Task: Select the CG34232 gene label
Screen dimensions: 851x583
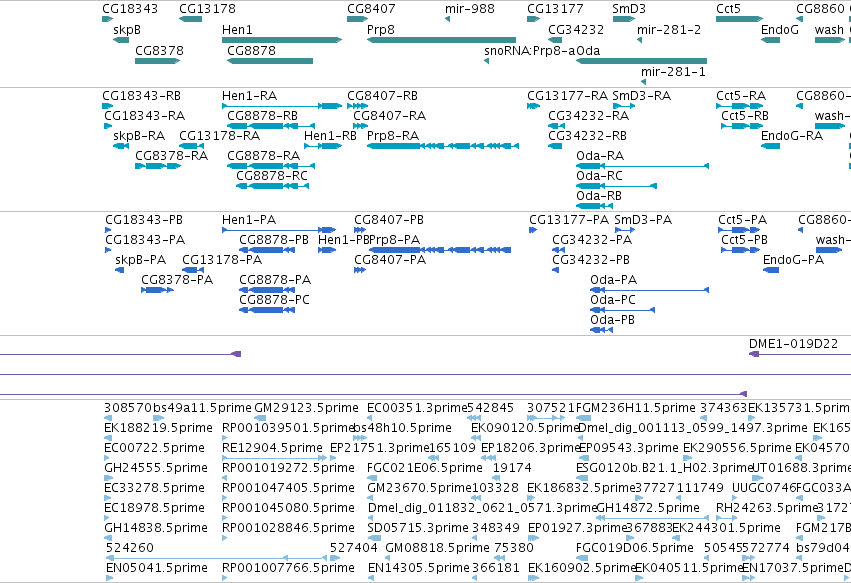Action: click(576, 29)
